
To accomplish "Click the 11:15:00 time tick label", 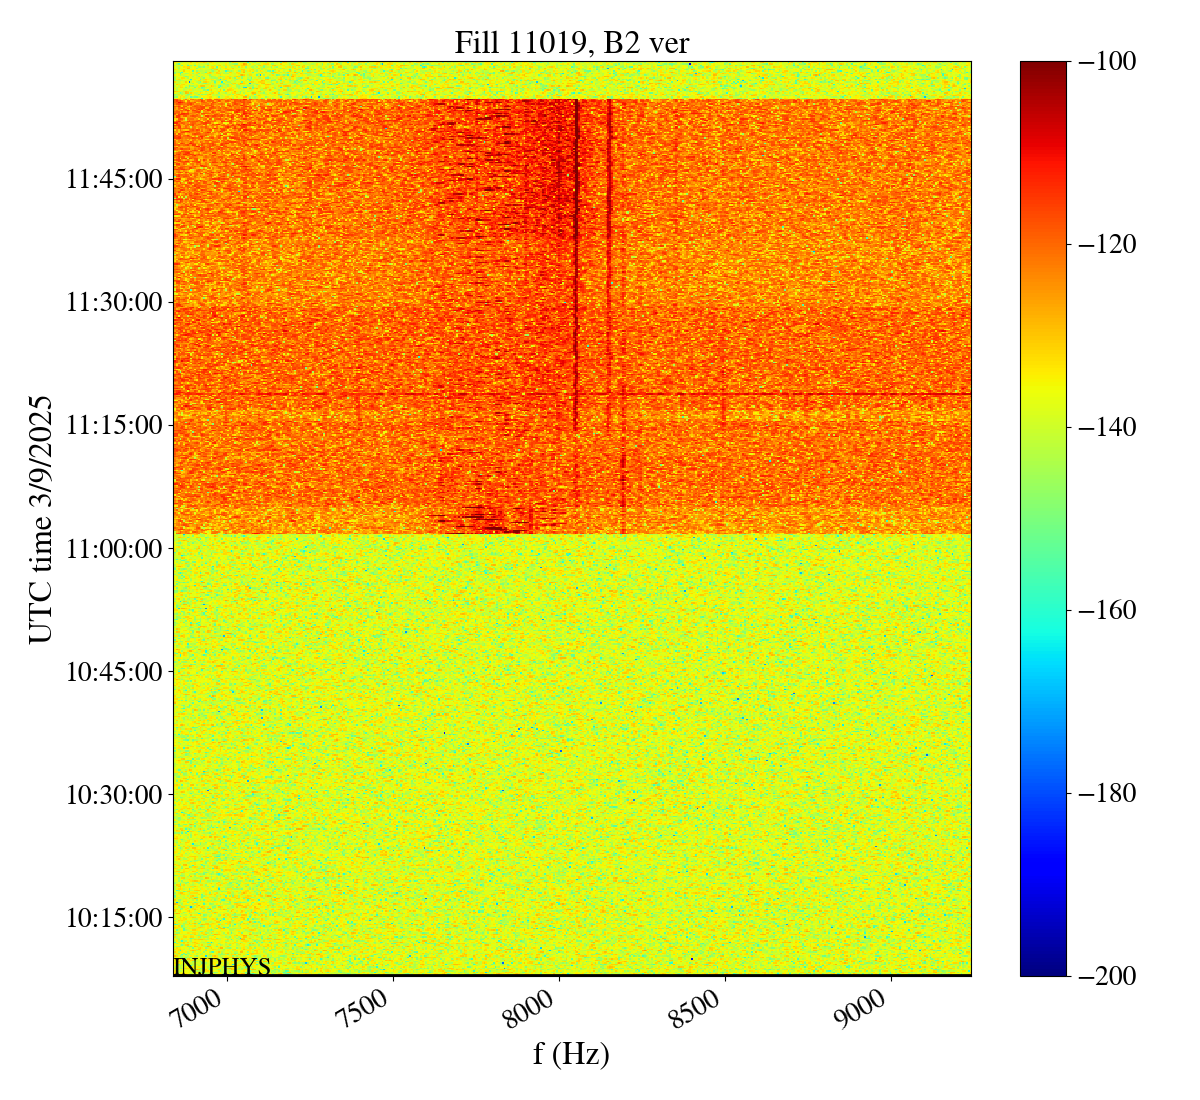I will [114, 426].
